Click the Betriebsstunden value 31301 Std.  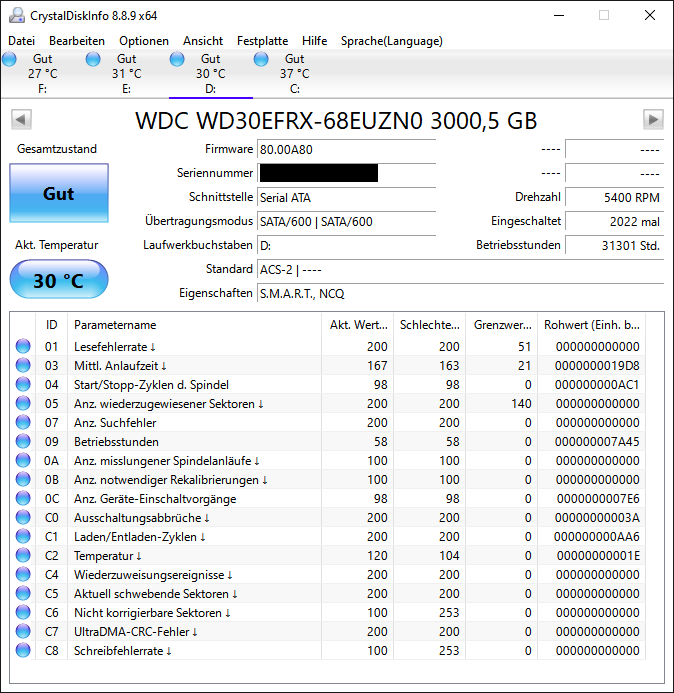[614, 245]
